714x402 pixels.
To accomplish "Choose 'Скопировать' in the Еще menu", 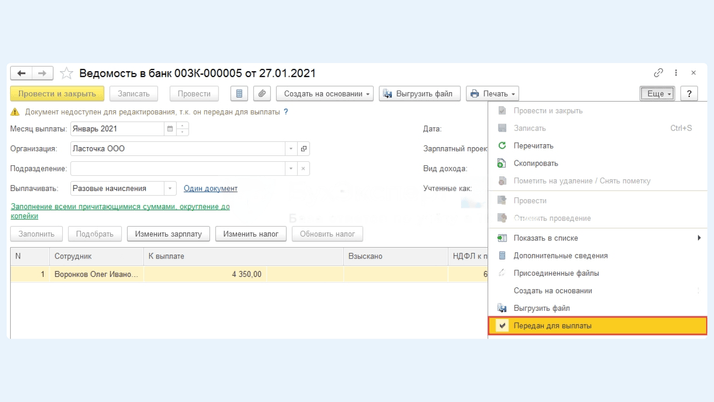I will (x=536, y=163).
